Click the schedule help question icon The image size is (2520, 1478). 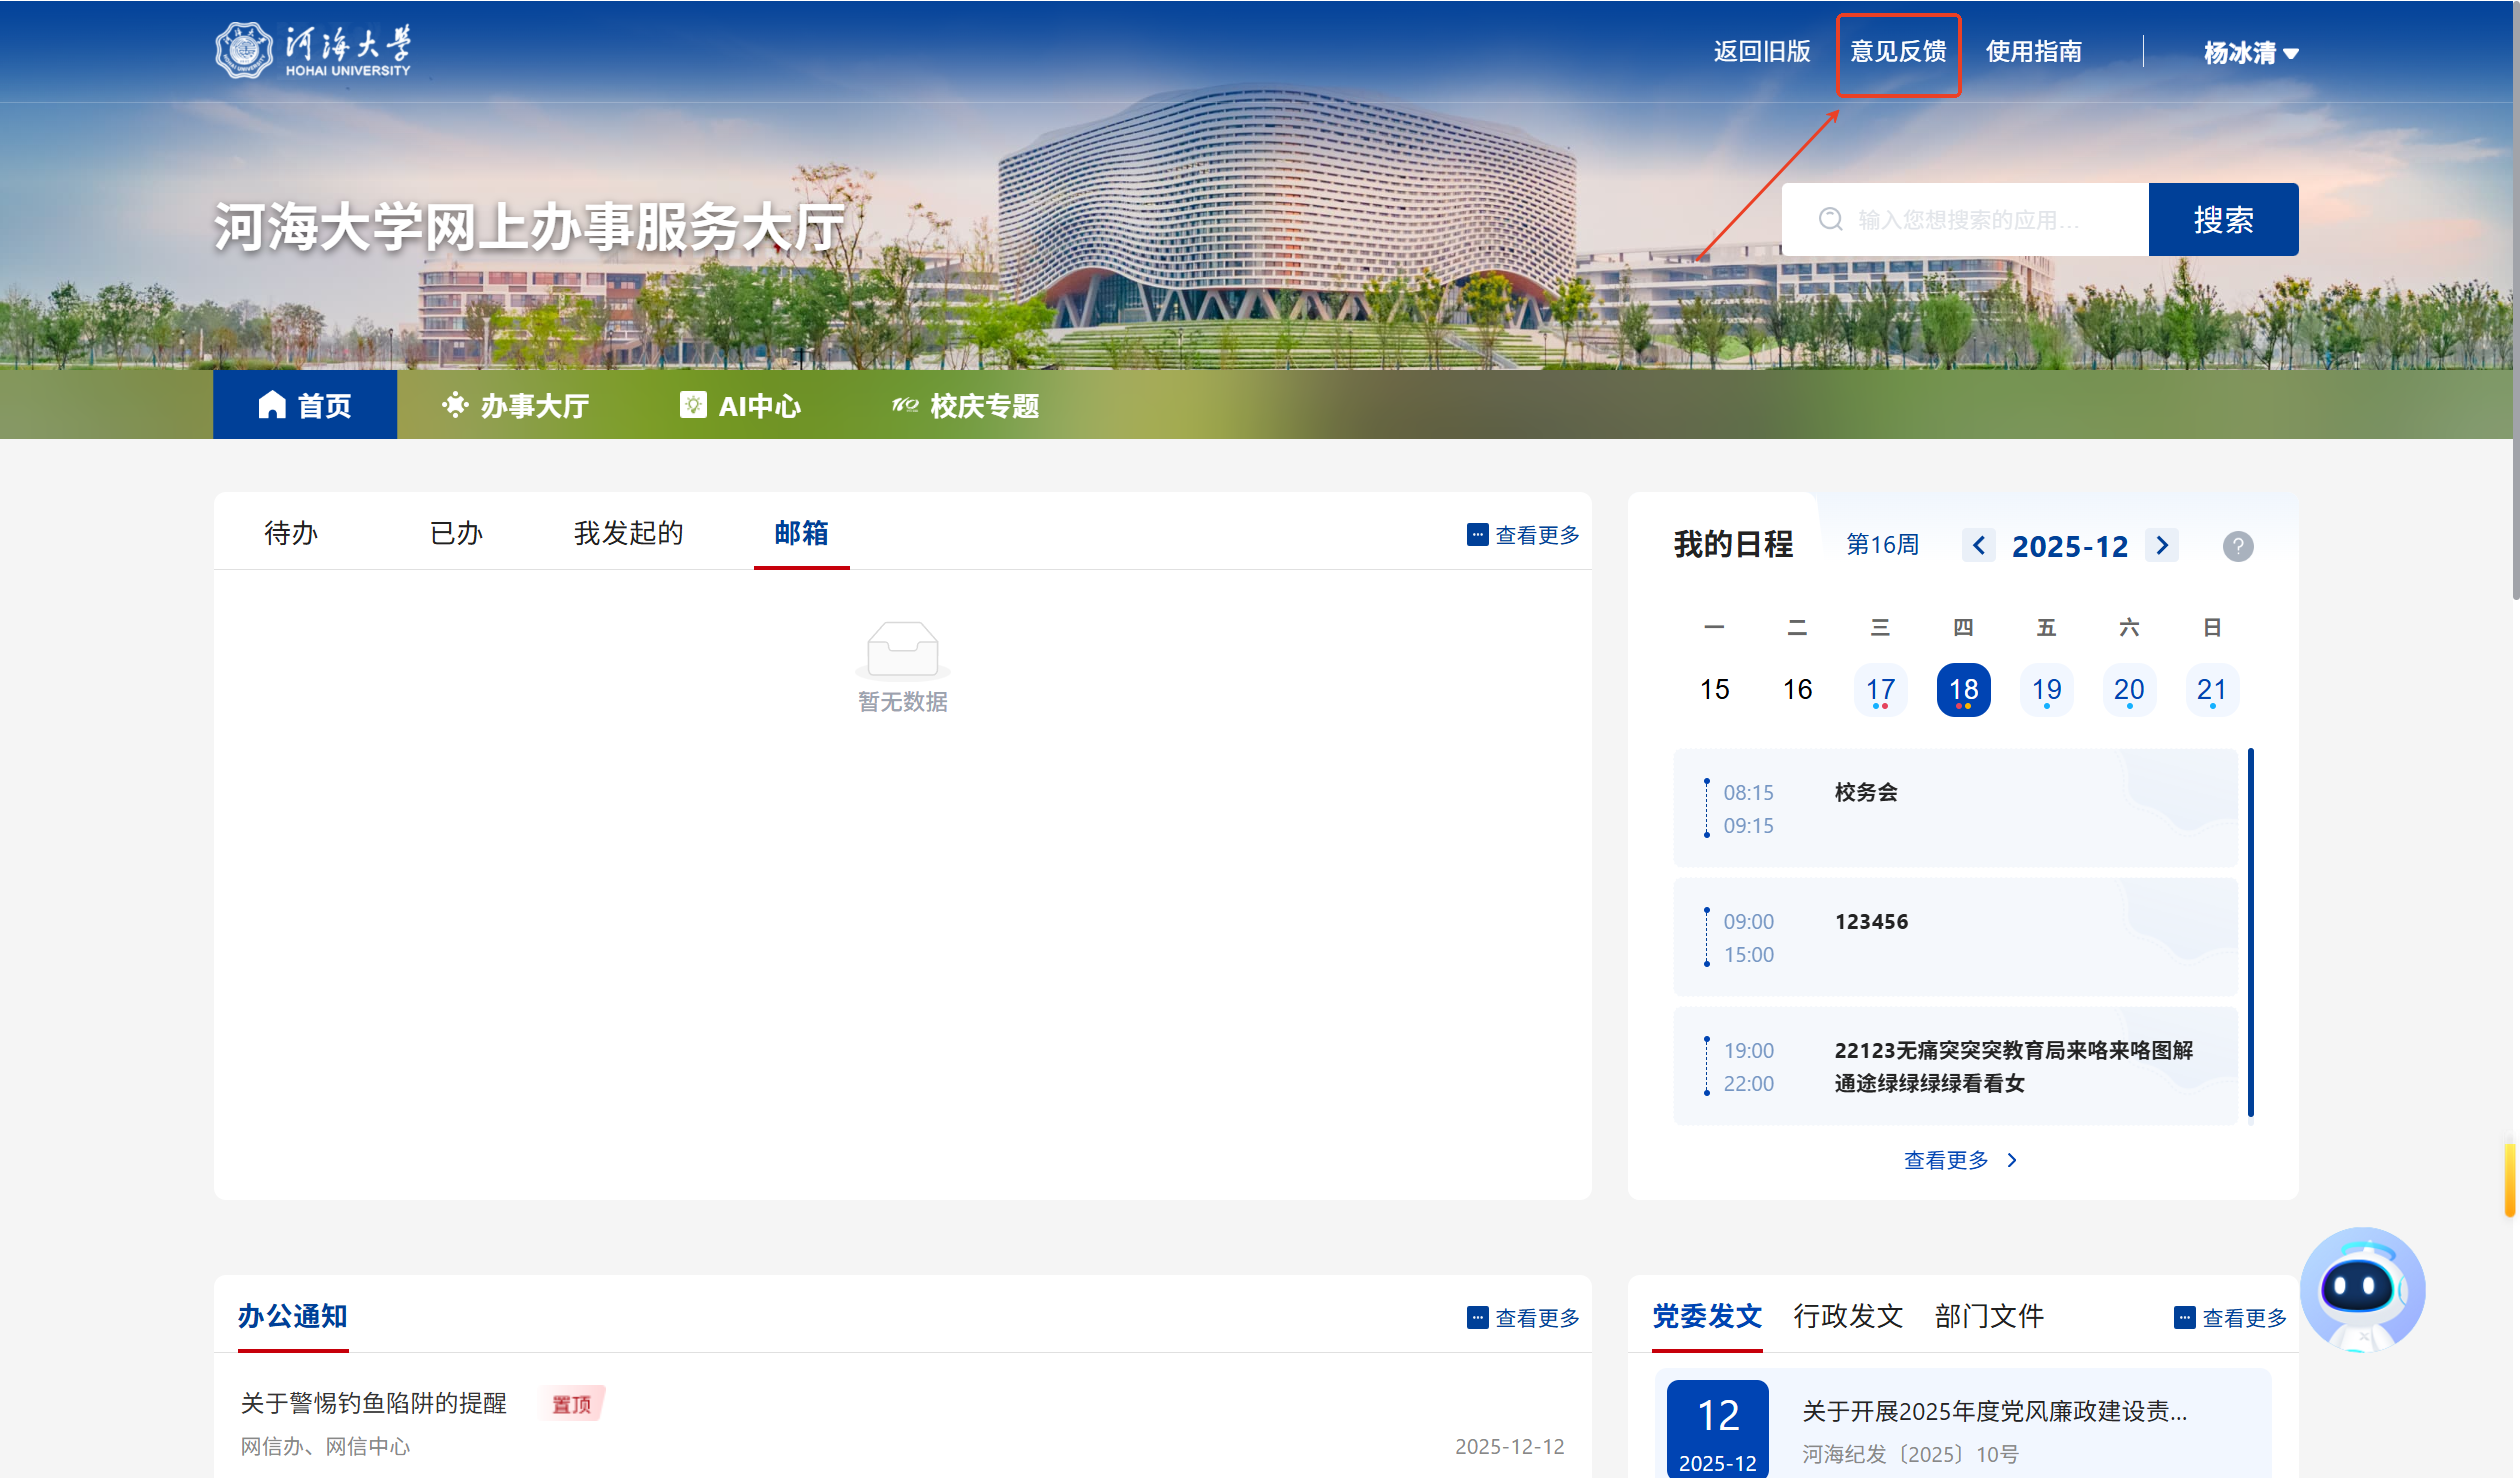2237,546
